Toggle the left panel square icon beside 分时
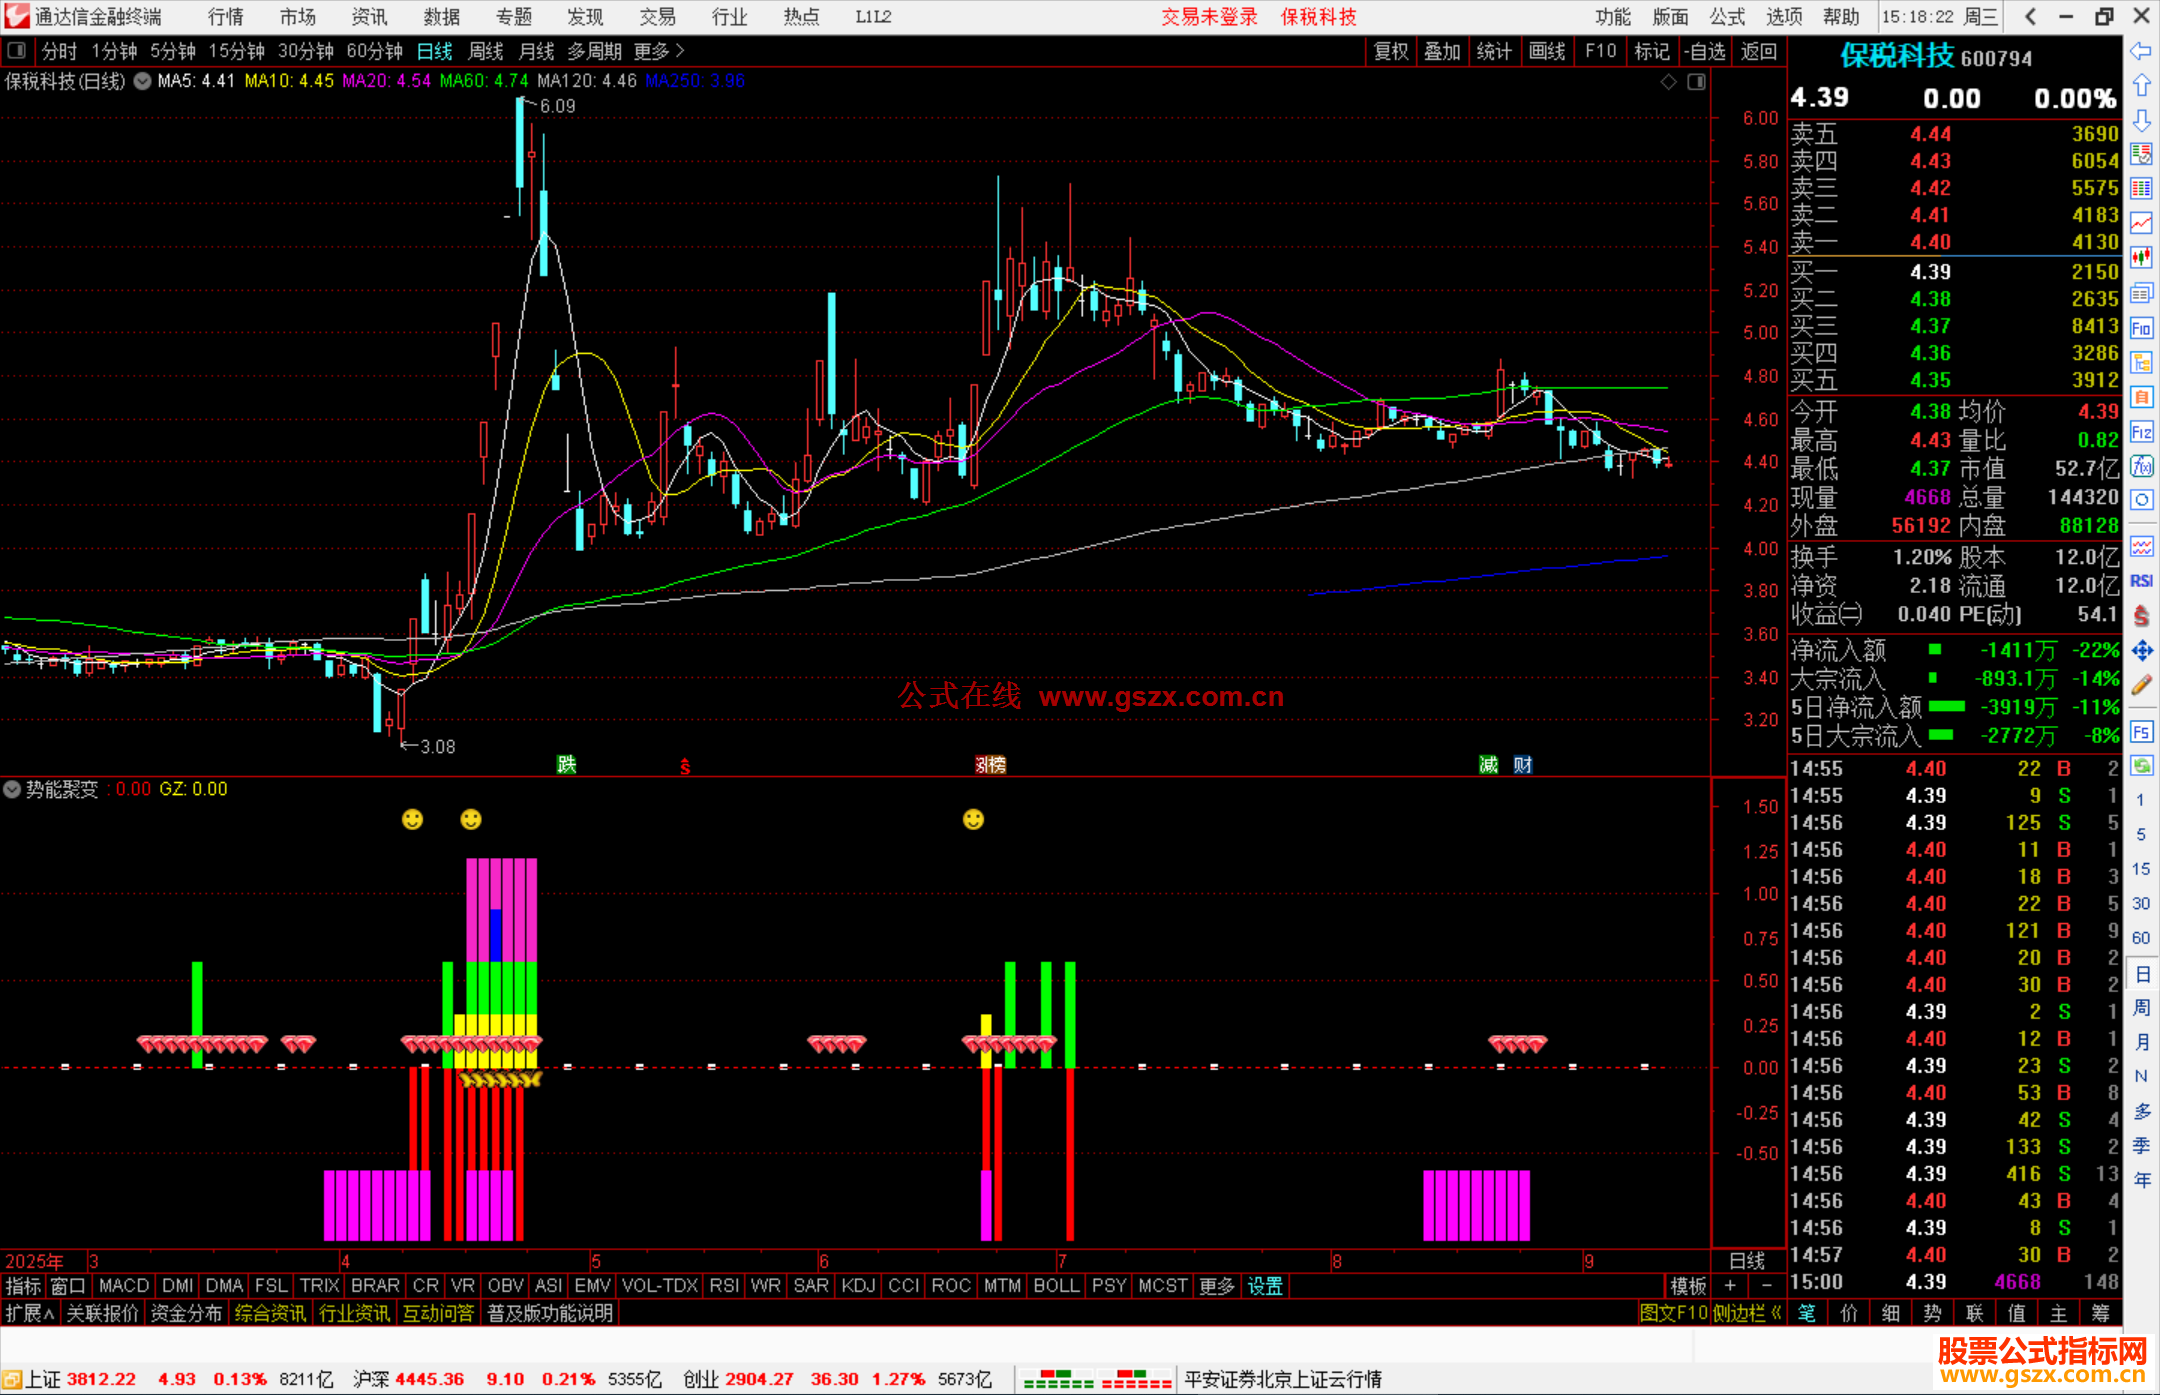The height and width of the screenshot is (1395, 2160). click(17, 51)
